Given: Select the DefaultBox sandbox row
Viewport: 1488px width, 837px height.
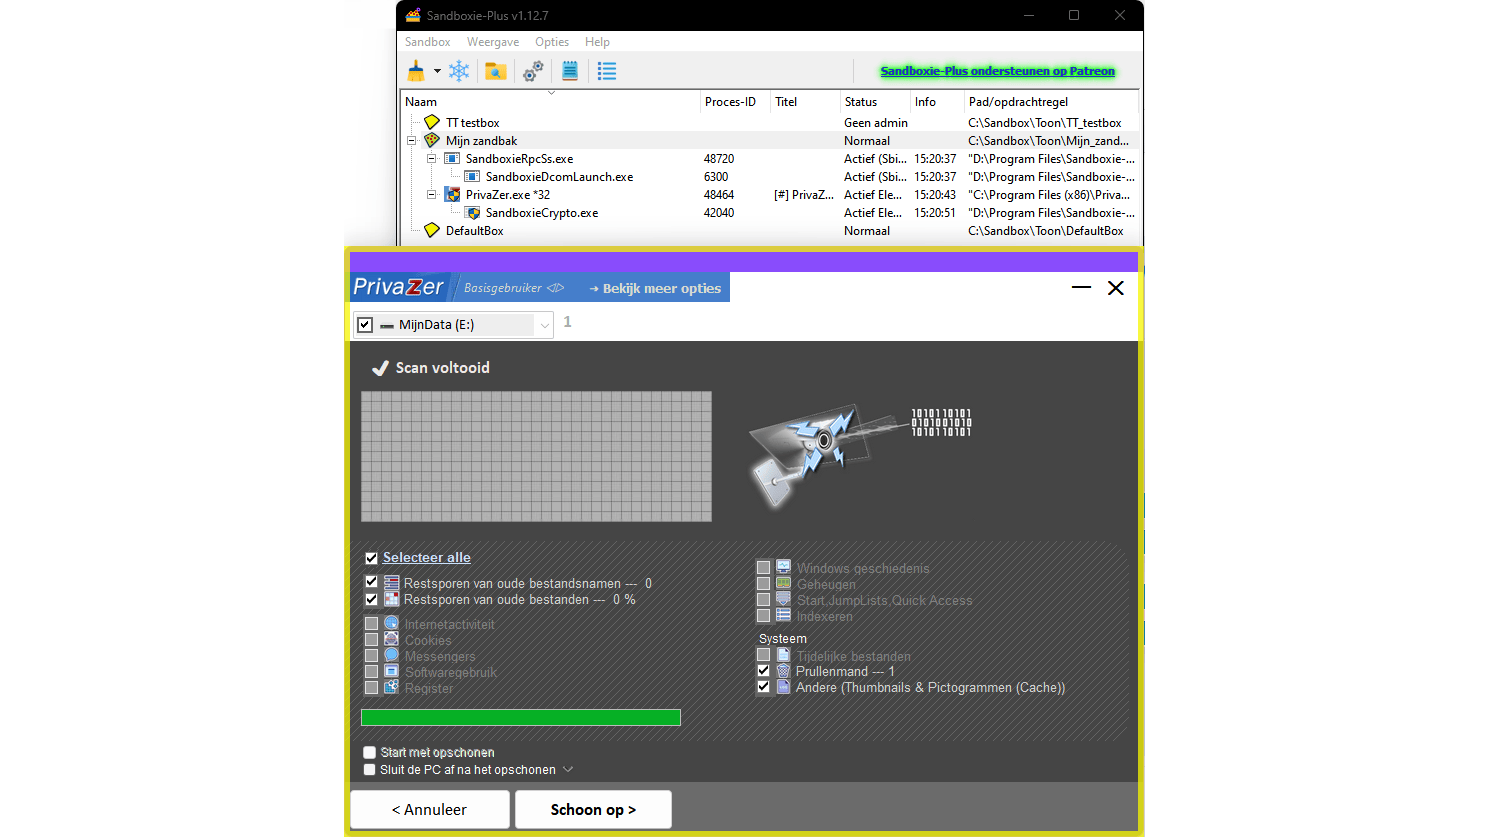Looking at the screenshot, I should coord(770,231).
